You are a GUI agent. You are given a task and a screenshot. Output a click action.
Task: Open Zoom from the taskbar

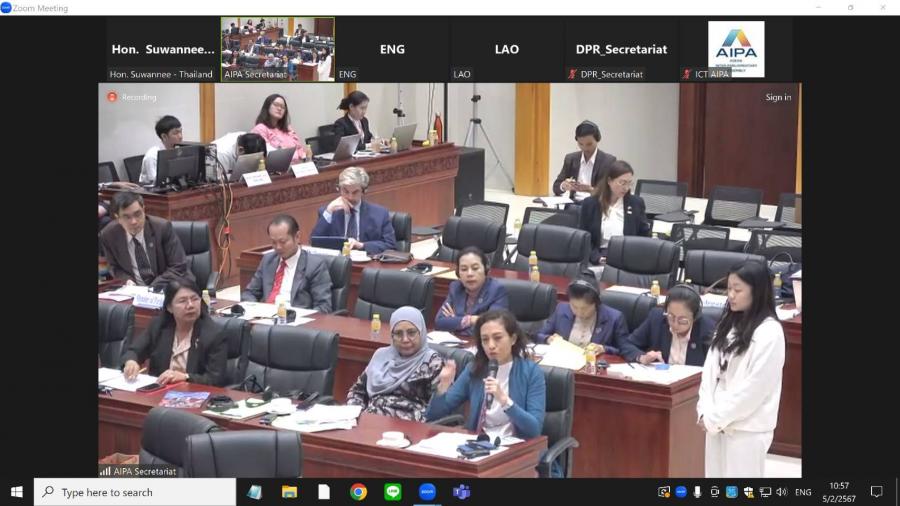pos(427,492)
